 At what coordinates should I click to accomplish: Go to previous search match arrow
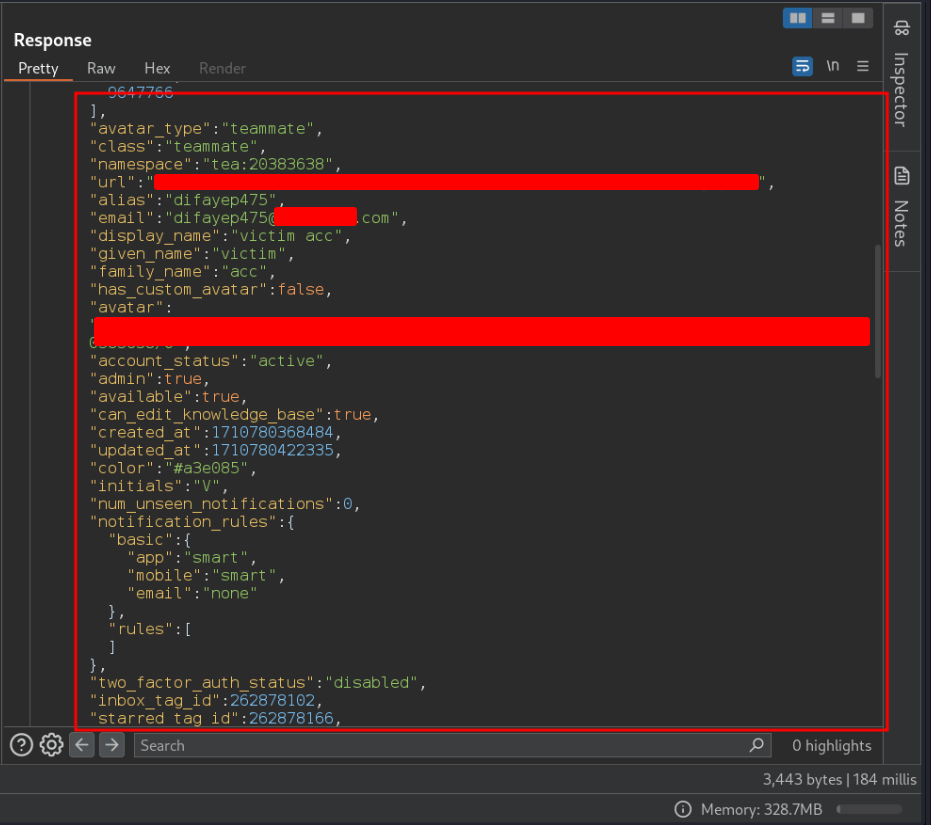(82, 745)
